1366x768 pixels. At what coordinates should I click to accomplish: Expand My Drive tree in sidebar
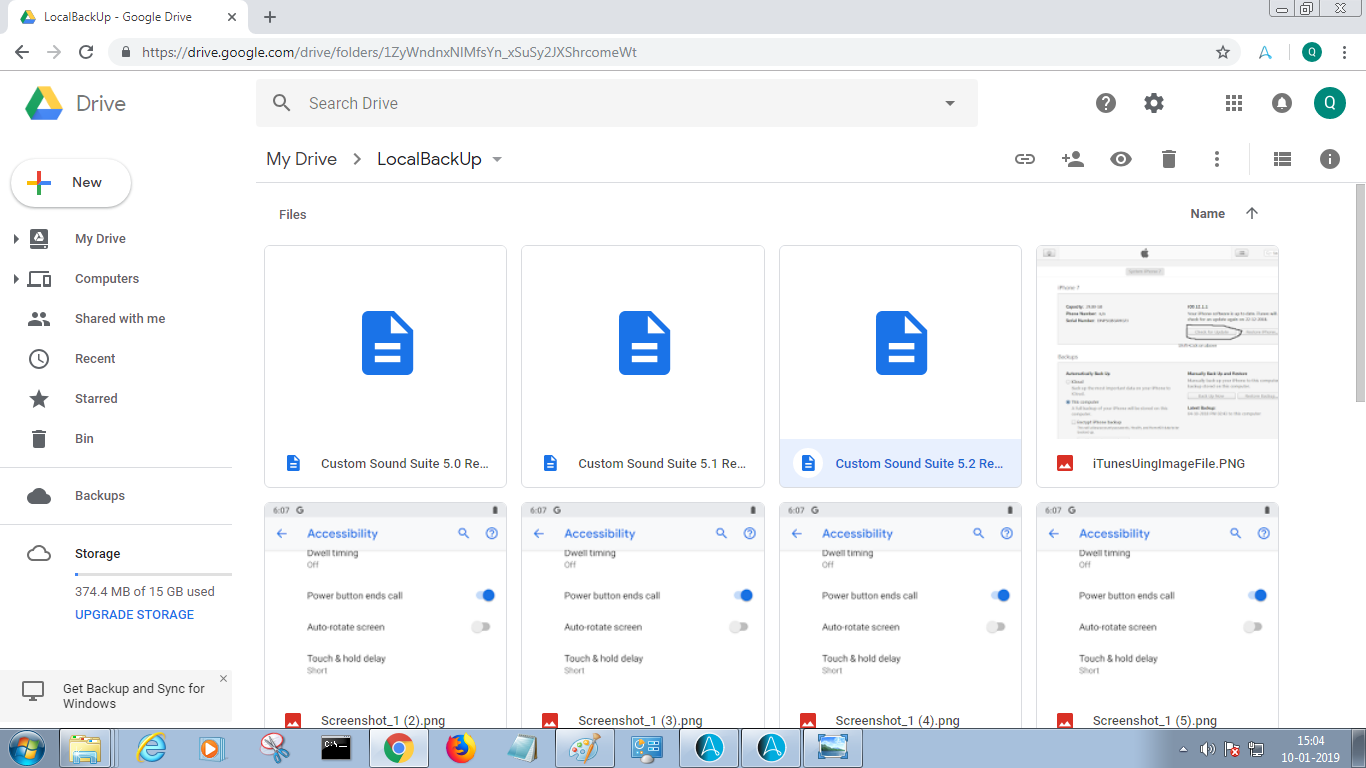click(16, 239)
